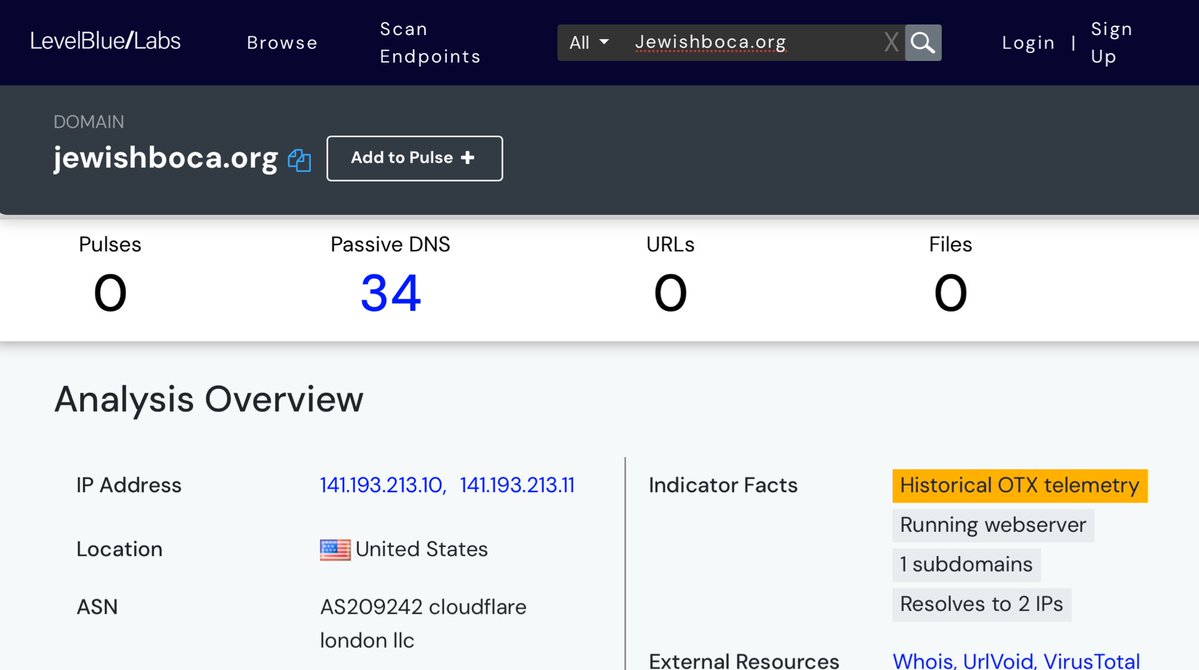Screen dimensions: 1199x670
Task: View the 34 Passive DNS records
Action: pyautogui.click(x=390, y=293)
